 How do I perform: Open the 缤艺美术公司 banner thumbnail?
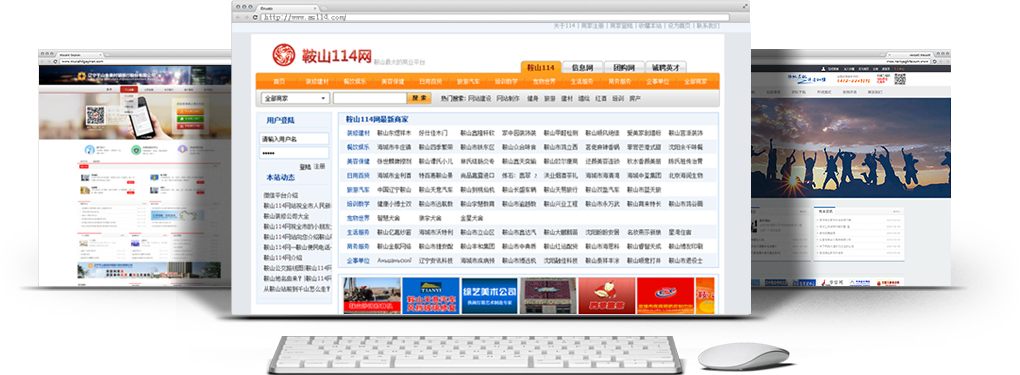coord(489,296)
